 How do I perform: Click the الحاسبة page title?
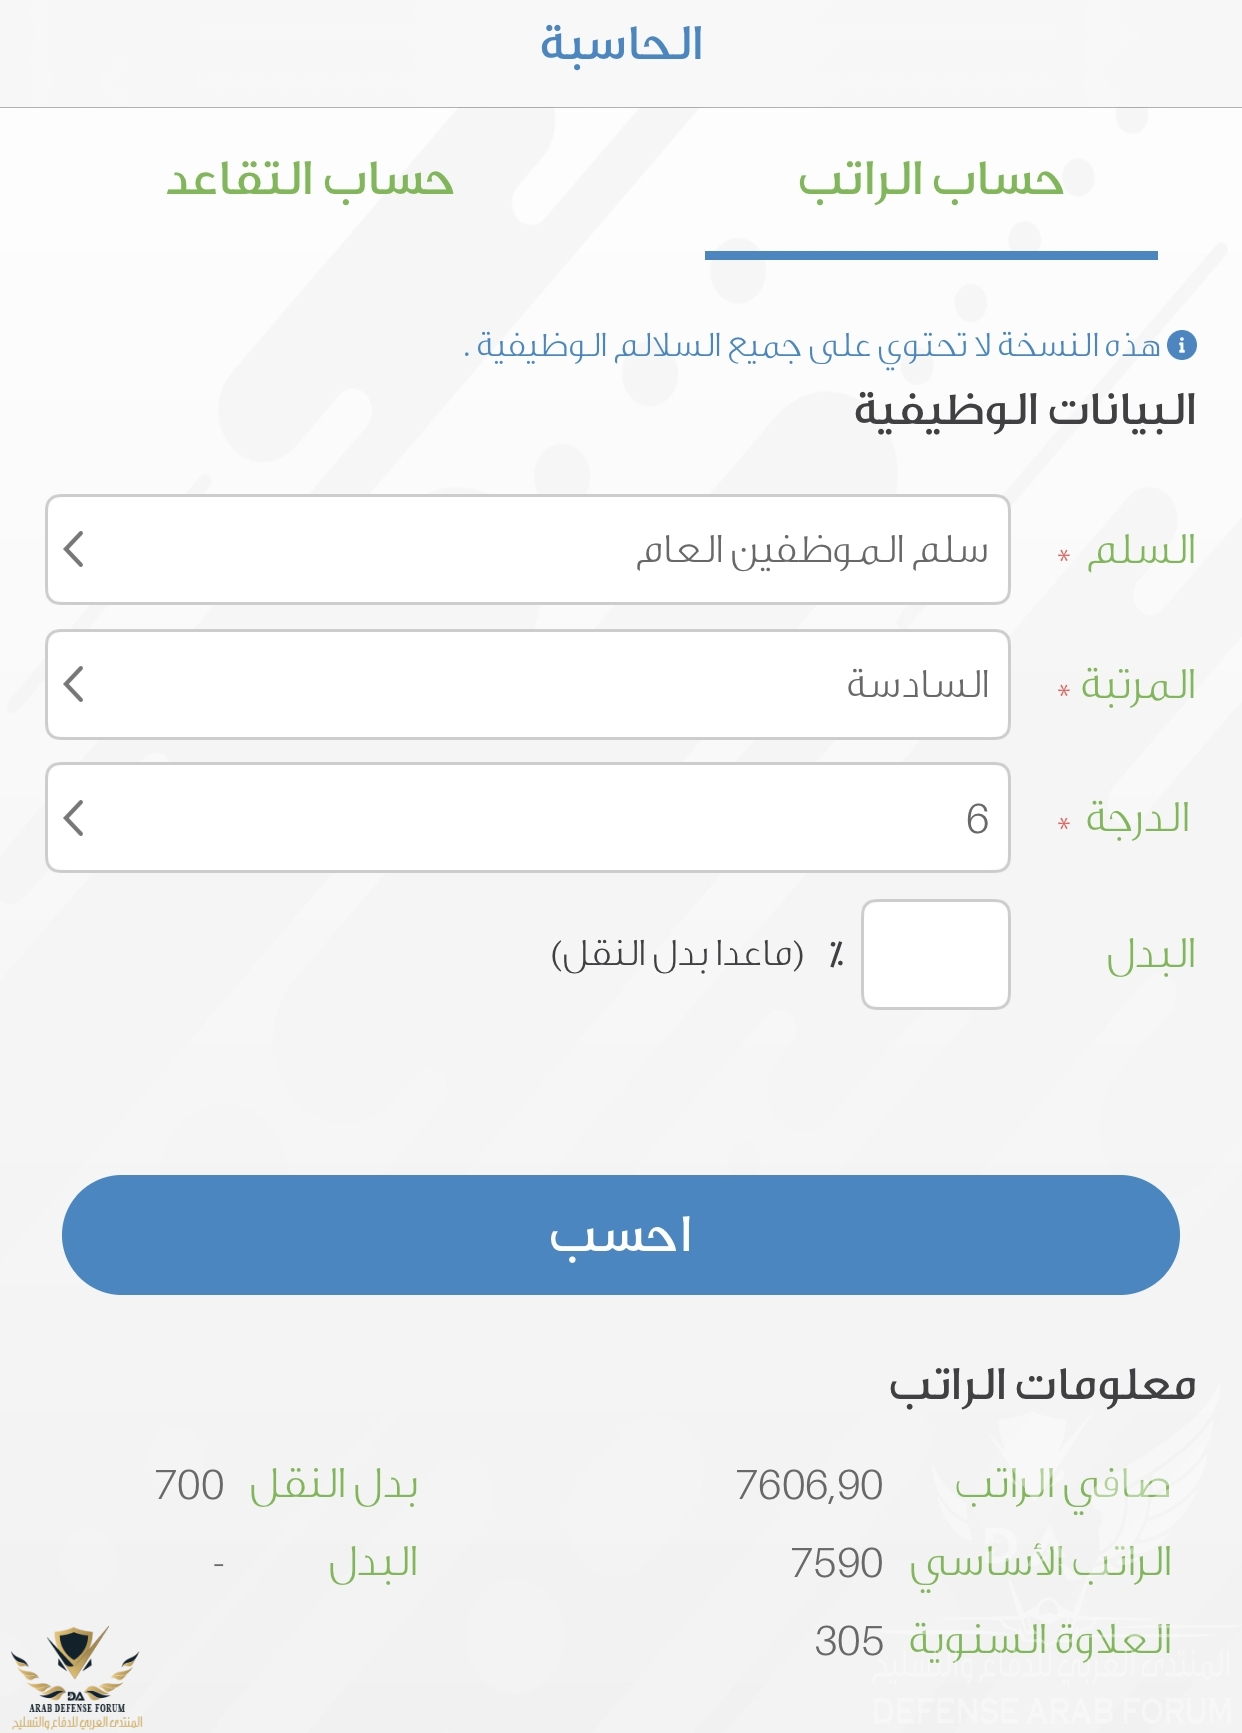coord(621,44)
